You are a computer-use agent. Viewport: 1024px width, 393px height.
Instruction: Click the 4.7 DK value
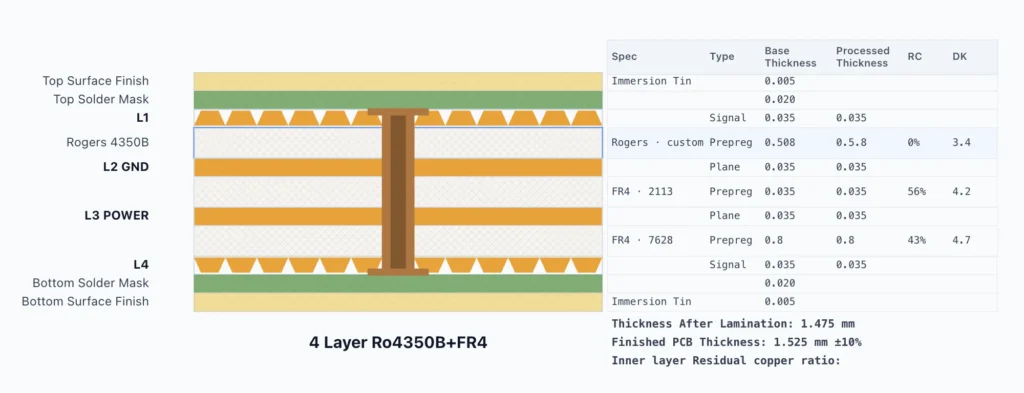961,240
